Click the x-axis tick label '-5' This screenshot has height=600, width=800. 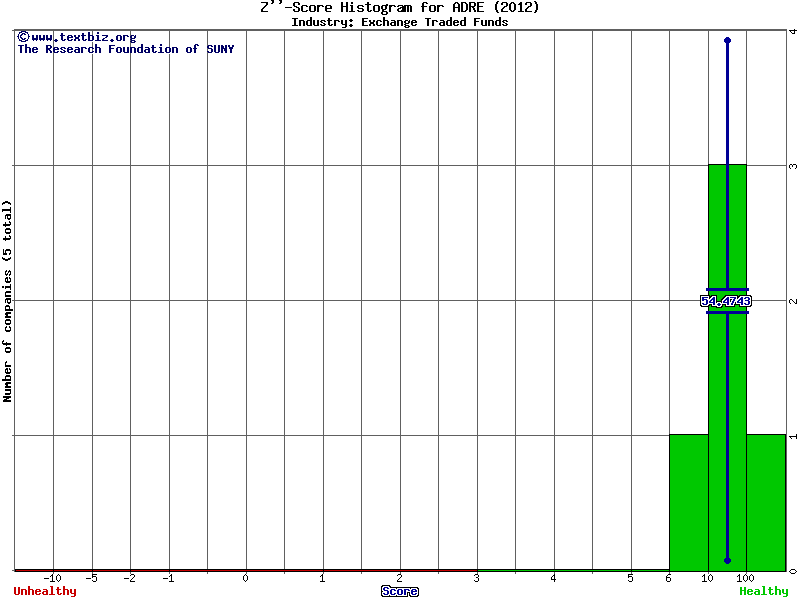[x=91, y=578]
